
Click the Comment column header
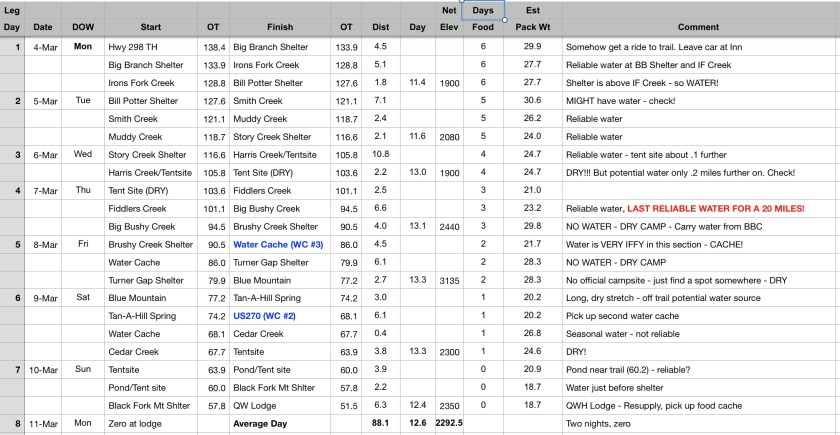click(x=698, y=27)
